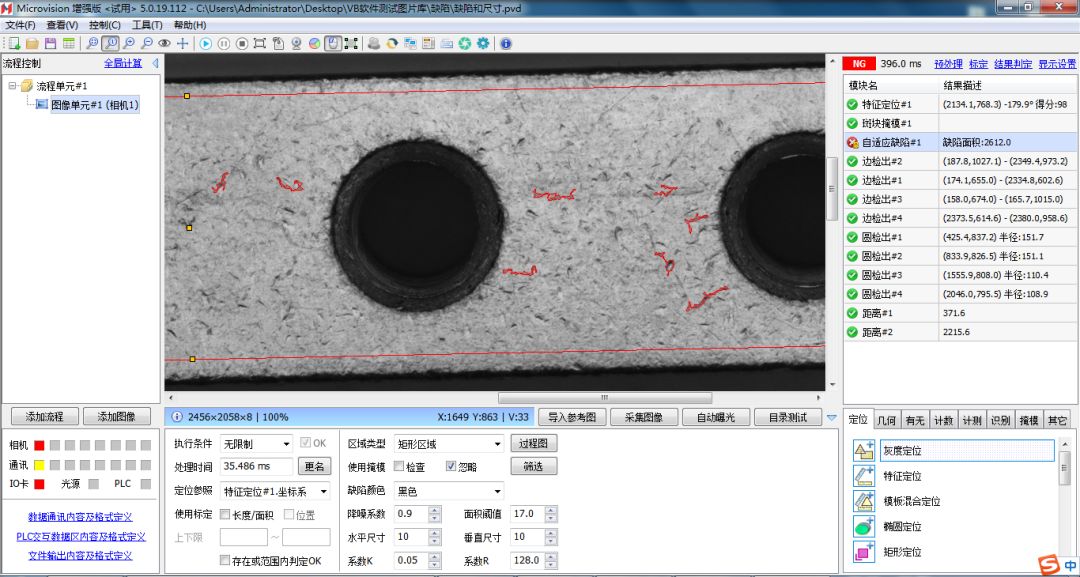Open the 区域类型 dropdown
The width and height of the screenshot is (1080, 577).
tap(448, 443)
